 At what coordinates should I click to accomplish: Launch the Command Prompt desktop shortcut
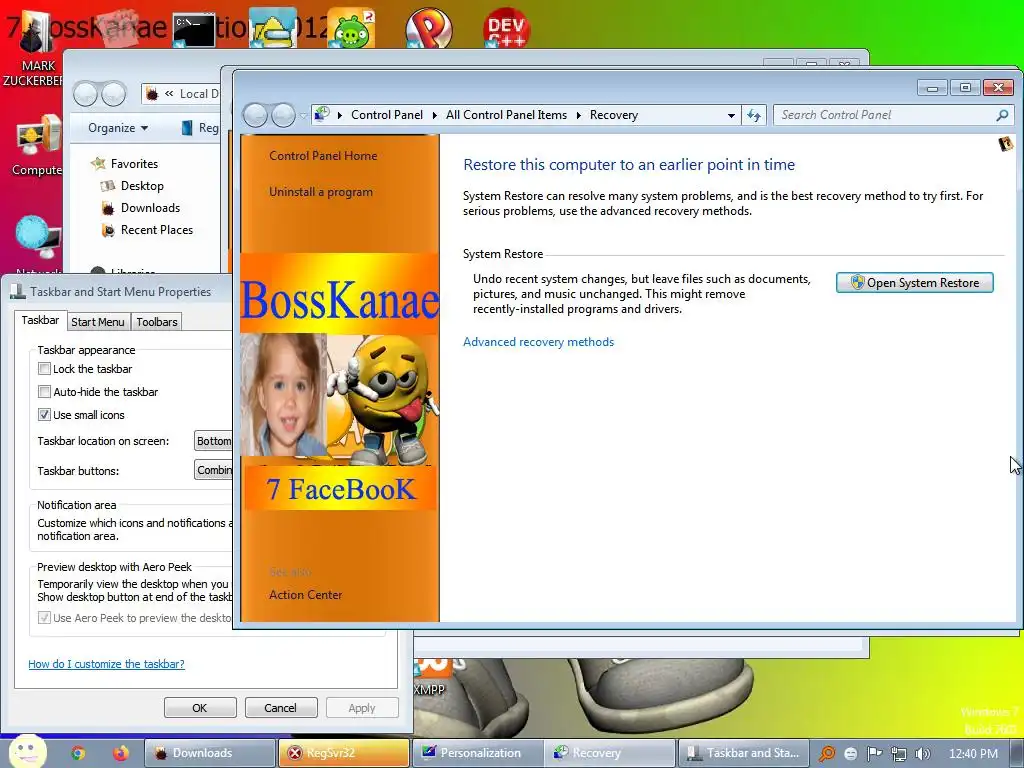[x=194, y=31]
